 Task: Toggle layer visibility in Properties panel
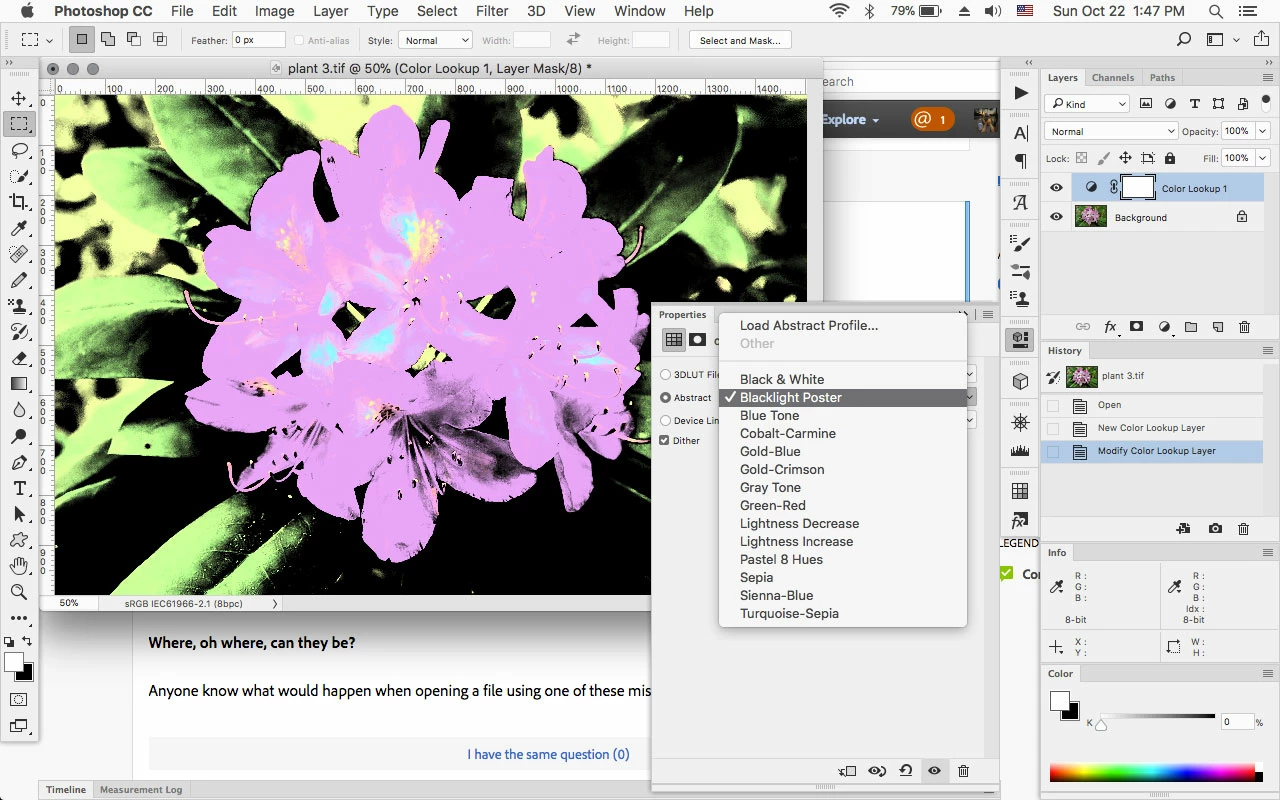pyautogui.click(x=934, y=771)
